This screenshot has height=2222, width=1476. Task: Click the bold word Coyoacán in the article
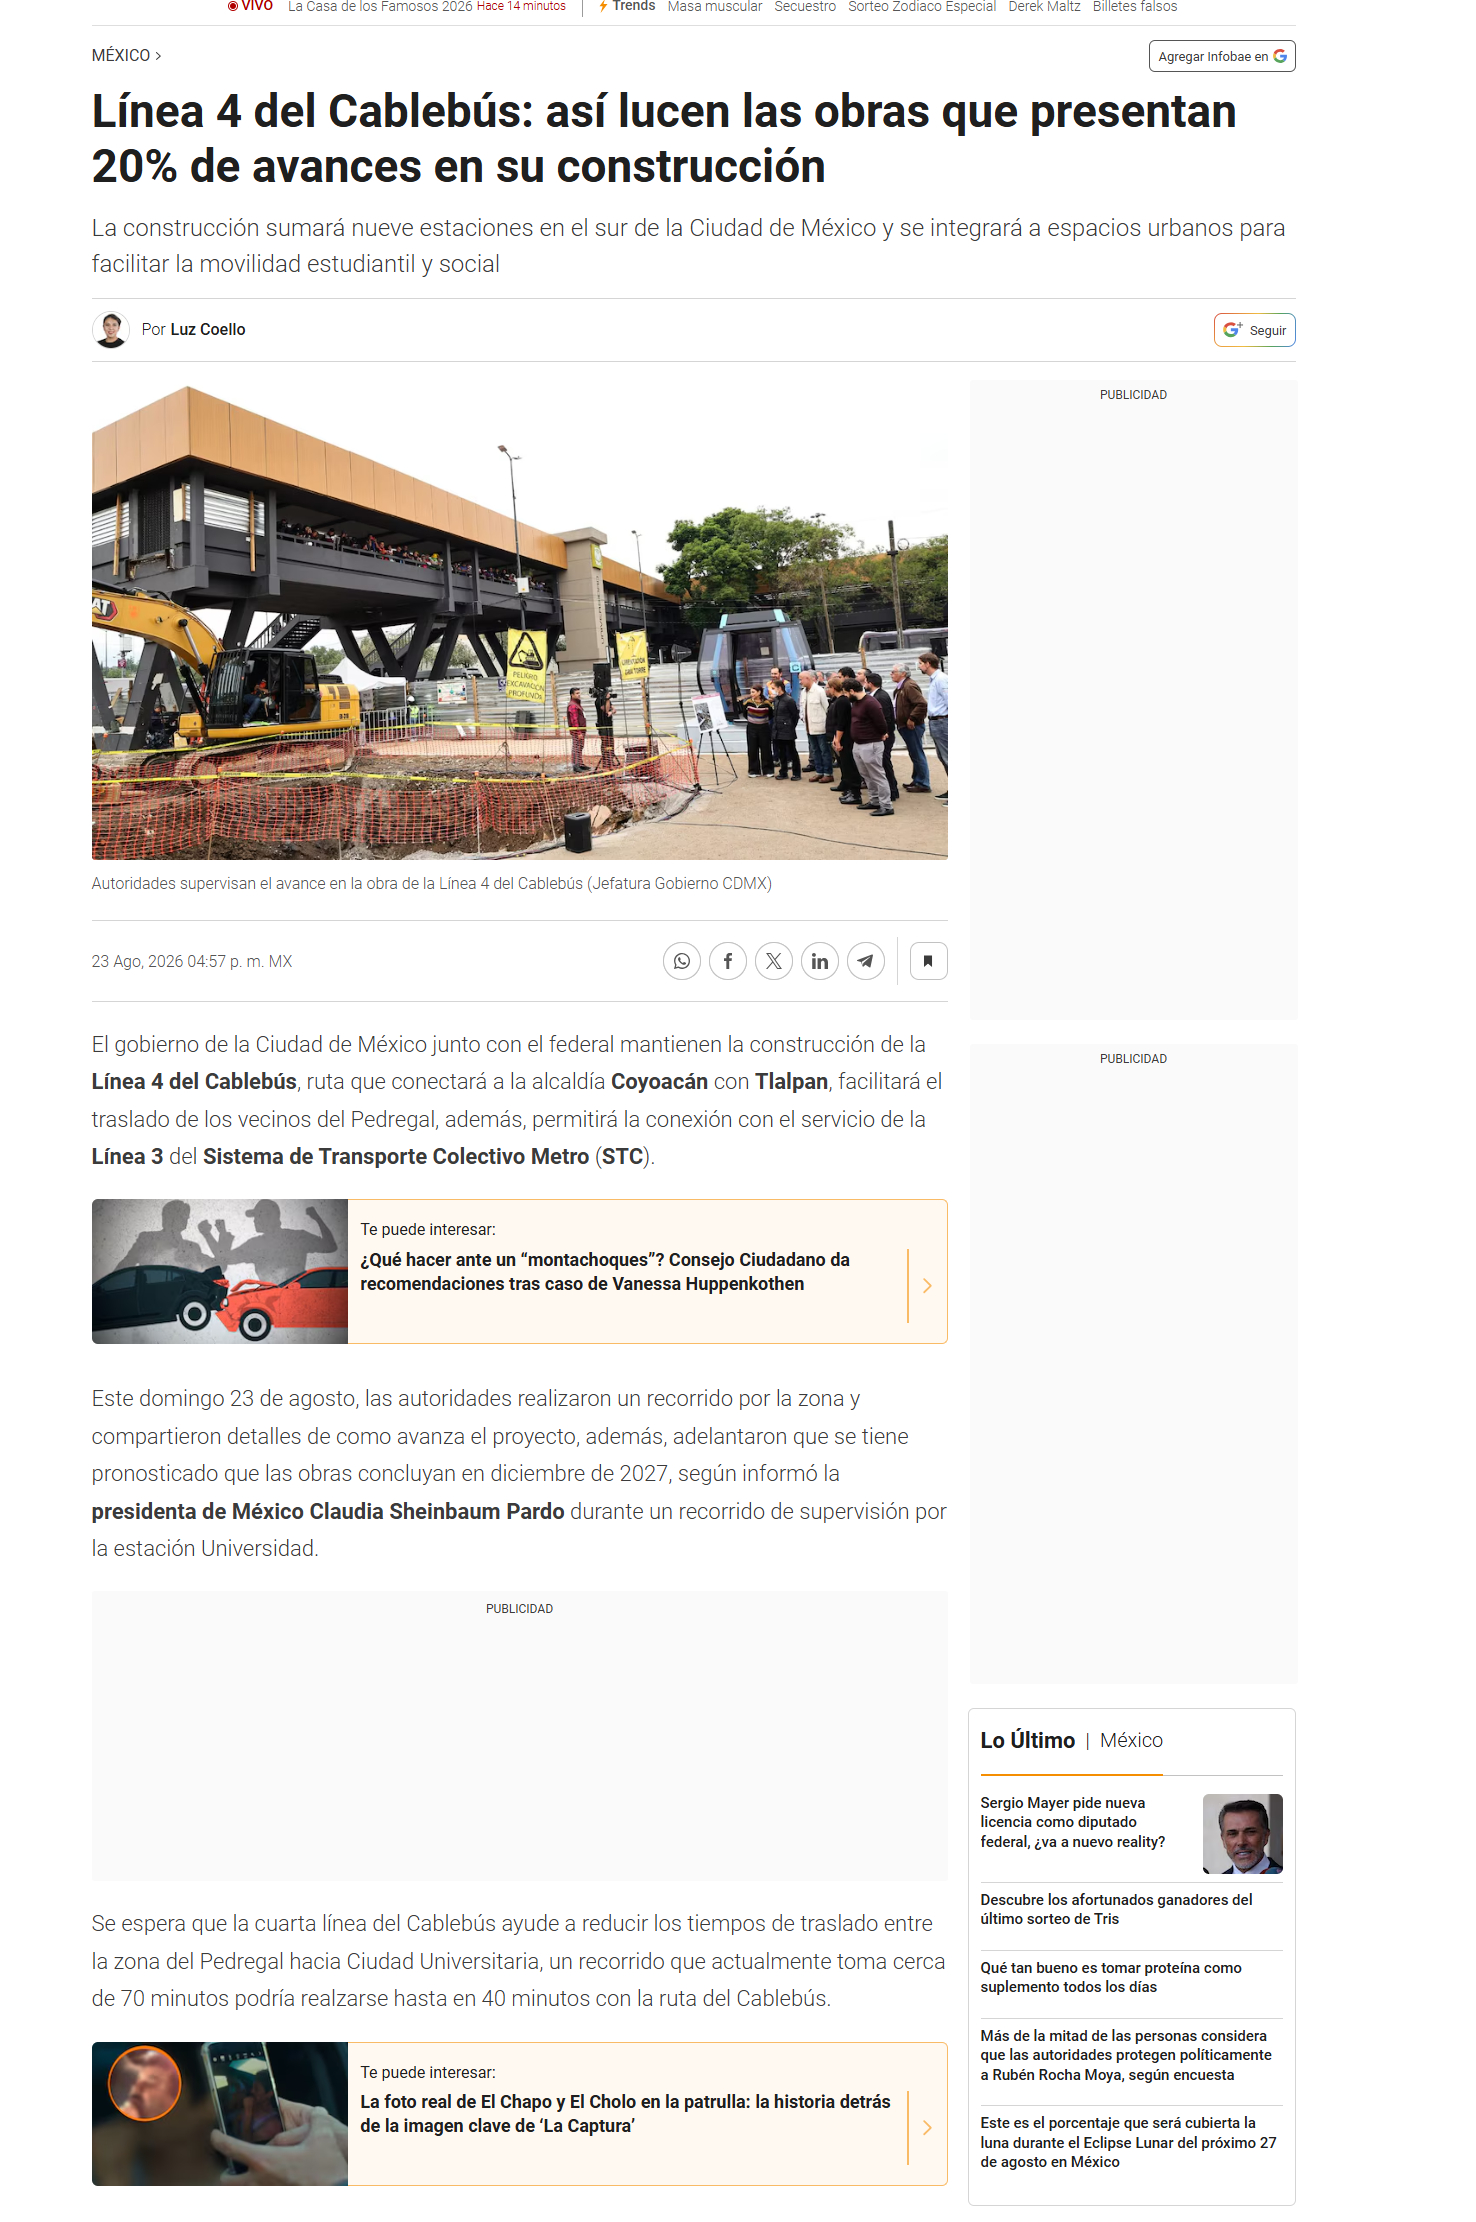[x=659, y=1081]
